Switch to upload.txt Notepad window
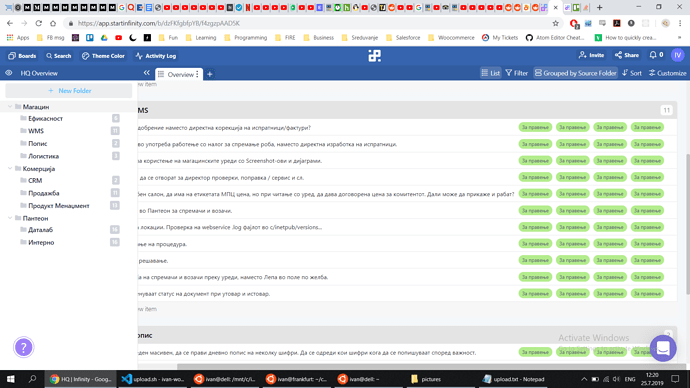690x388 pixels. (x=513, y=379)
